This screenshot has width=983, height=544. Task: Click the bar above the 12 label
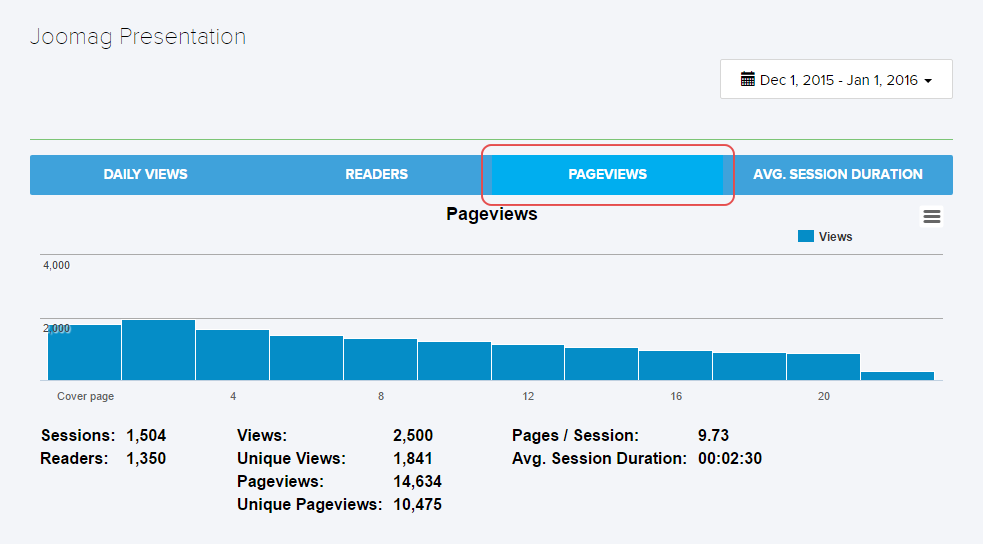pyautogui.click(x=528, y=363)
